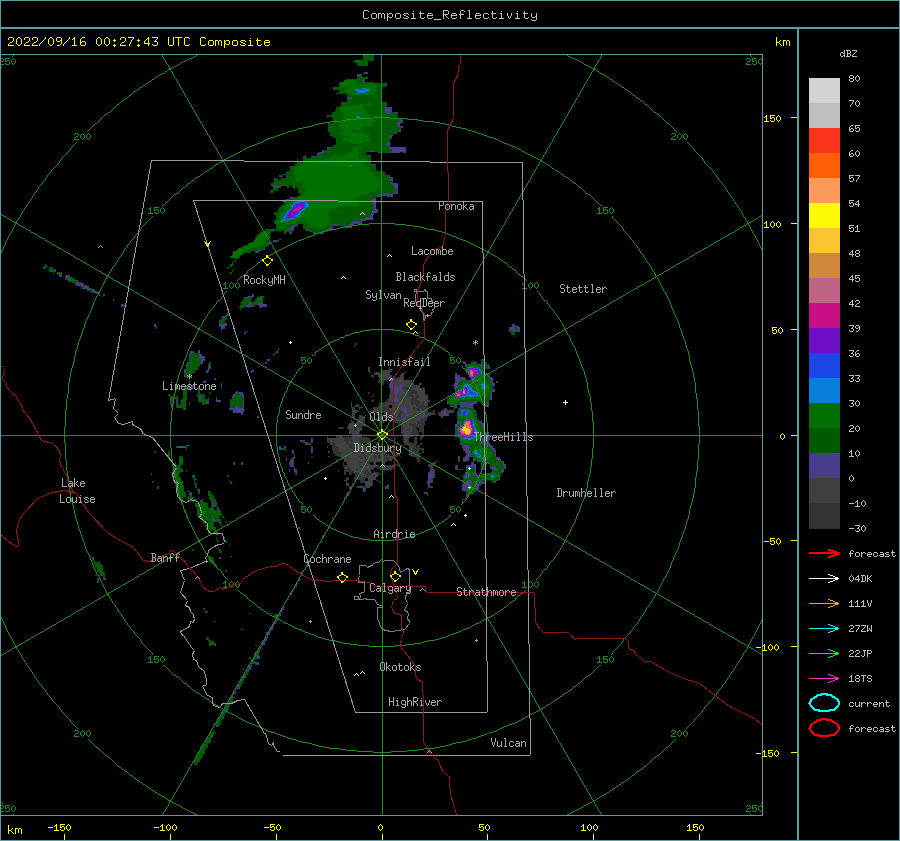
Task: Click the white 04DK arrow icon
Action: coord(824,578)
